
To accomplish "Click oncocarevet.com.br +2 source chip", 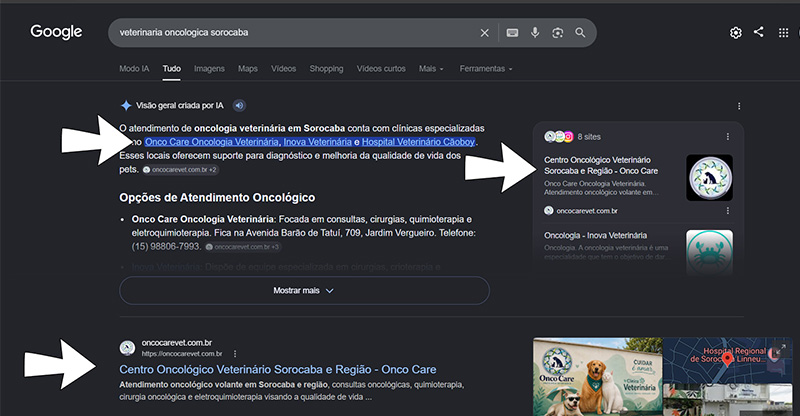I will [x=180, y=169].
